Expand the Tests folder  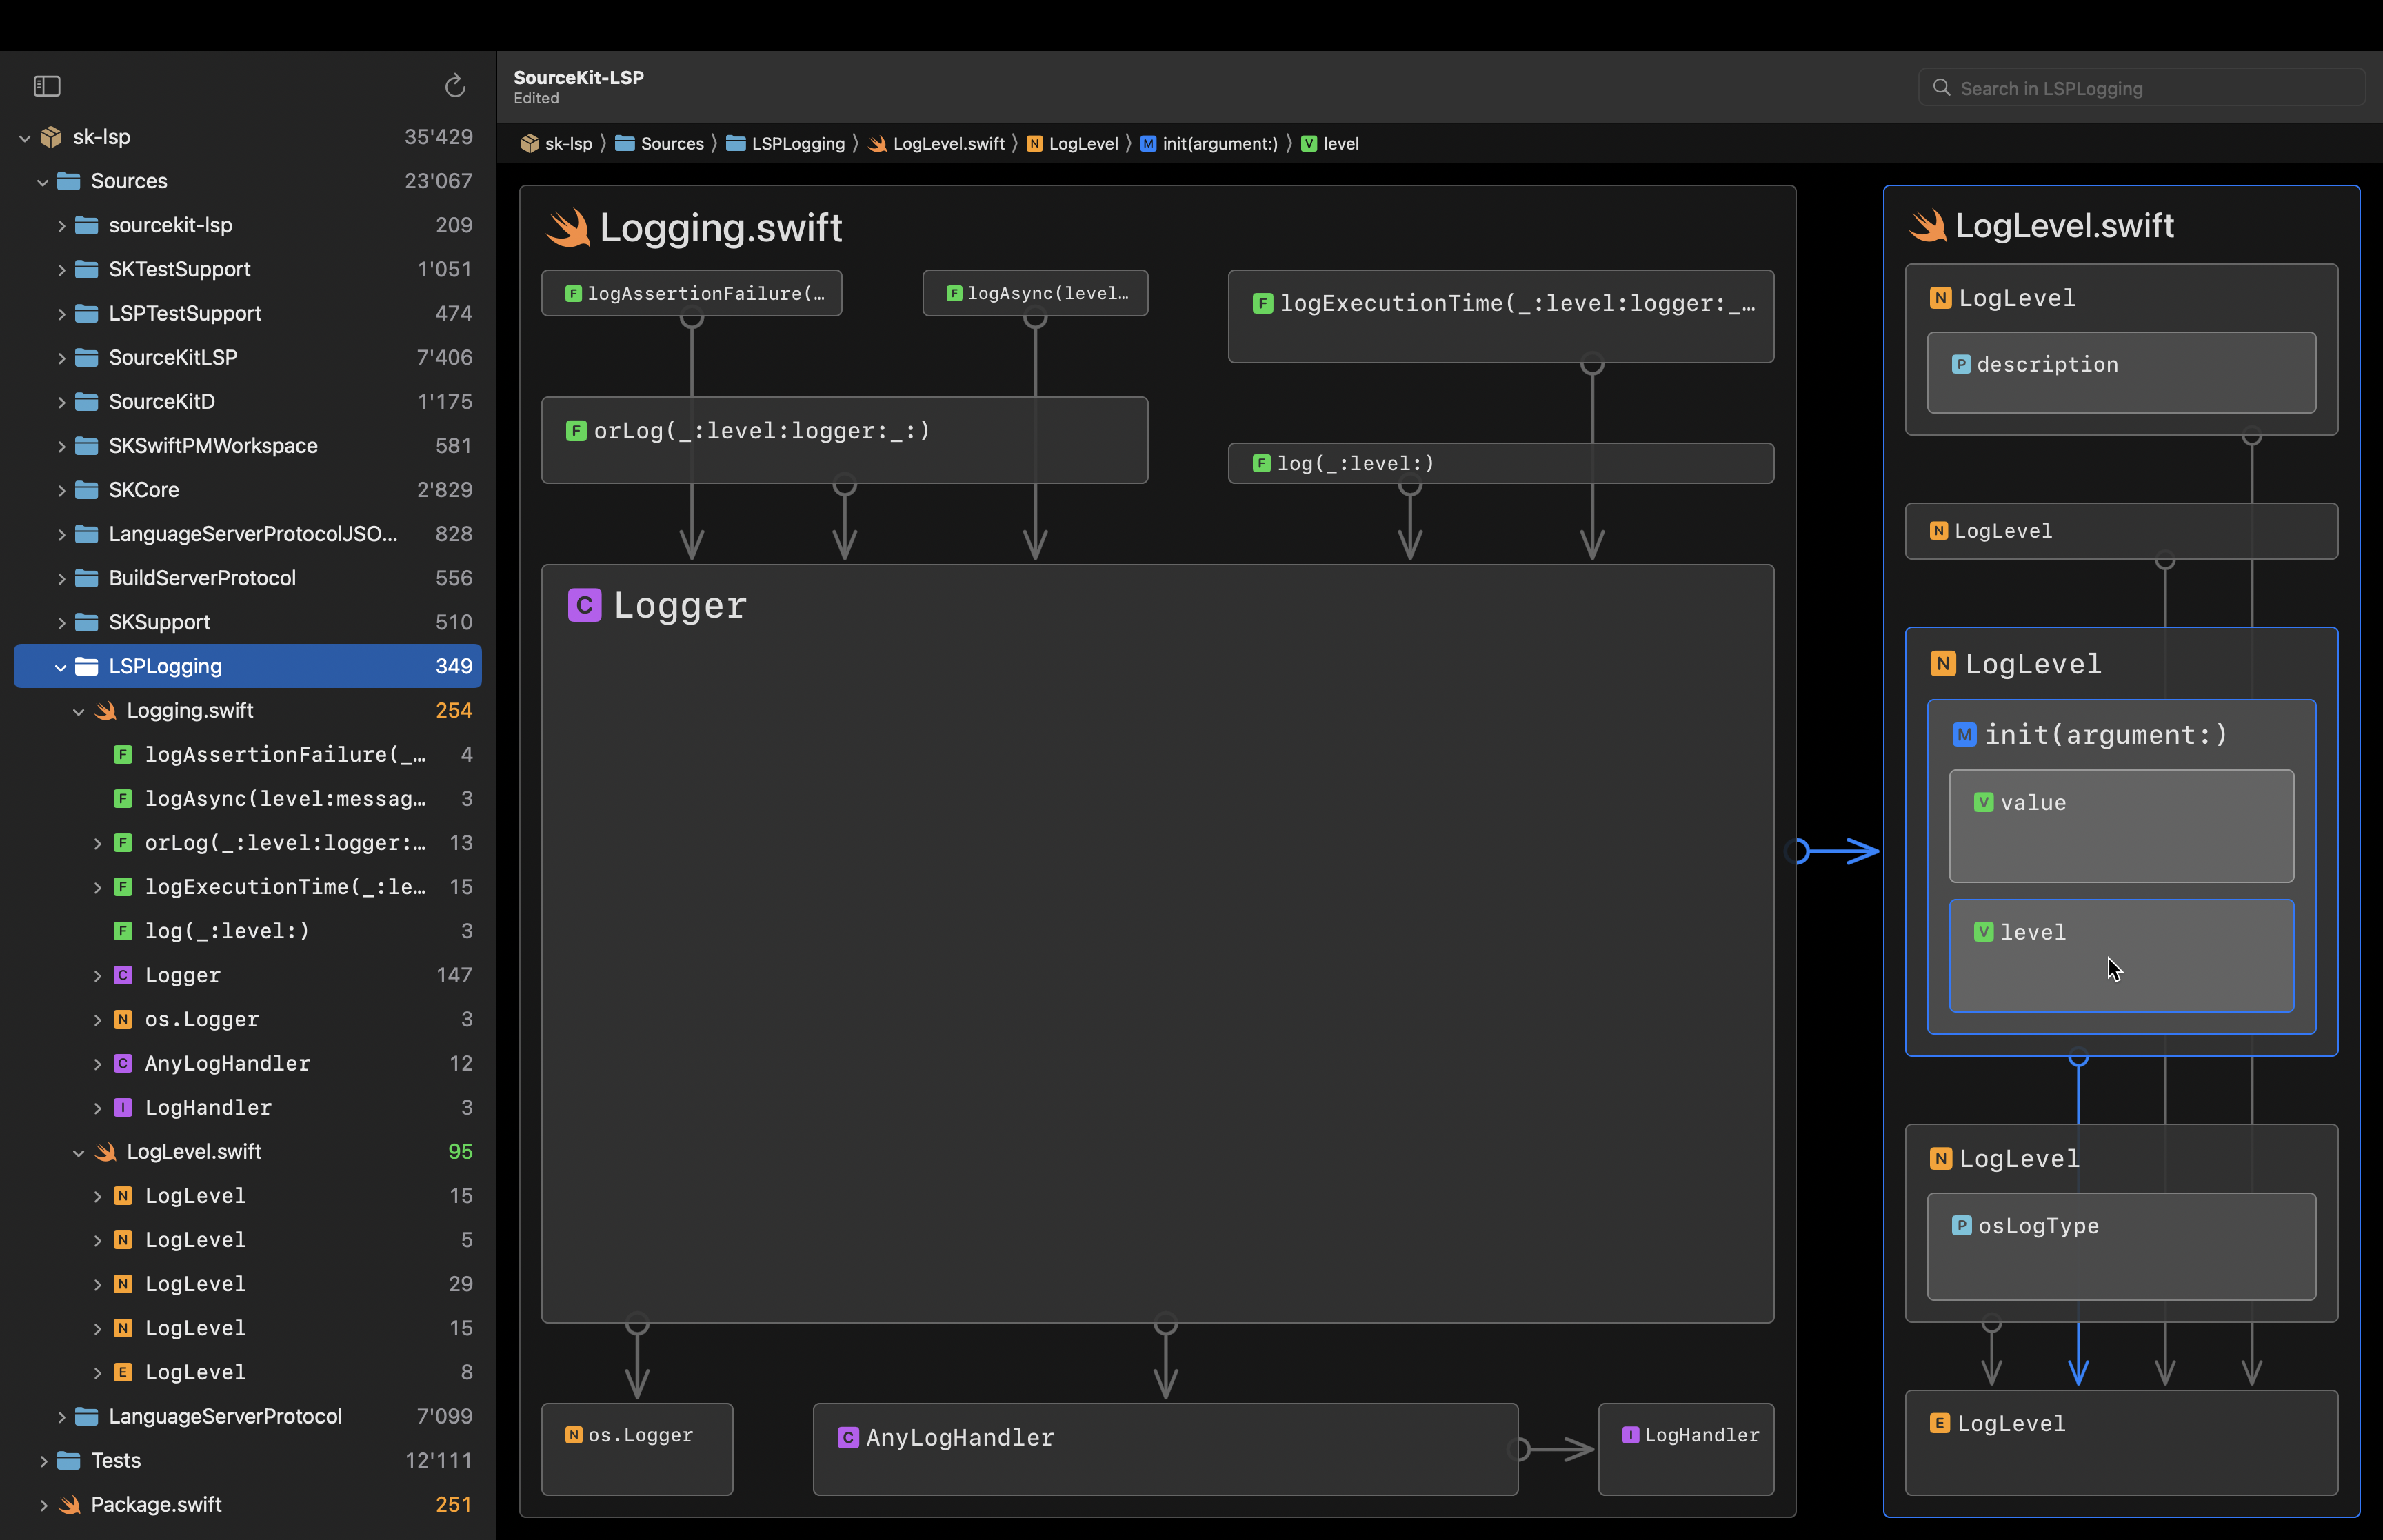click(x=43, y=1461)
